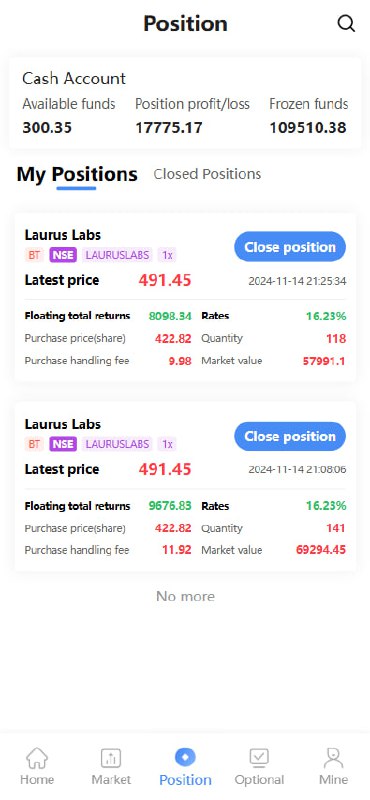Tap the Position nav icon
Image resolution: width=370 pixels, height=800 pixels.
pyautogui.click(x=185, y=757)
